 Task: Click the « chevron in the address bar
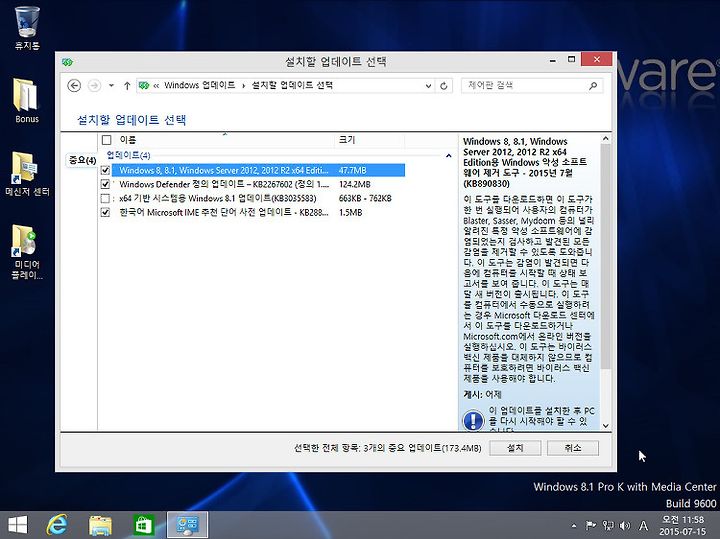coord(156,85)
